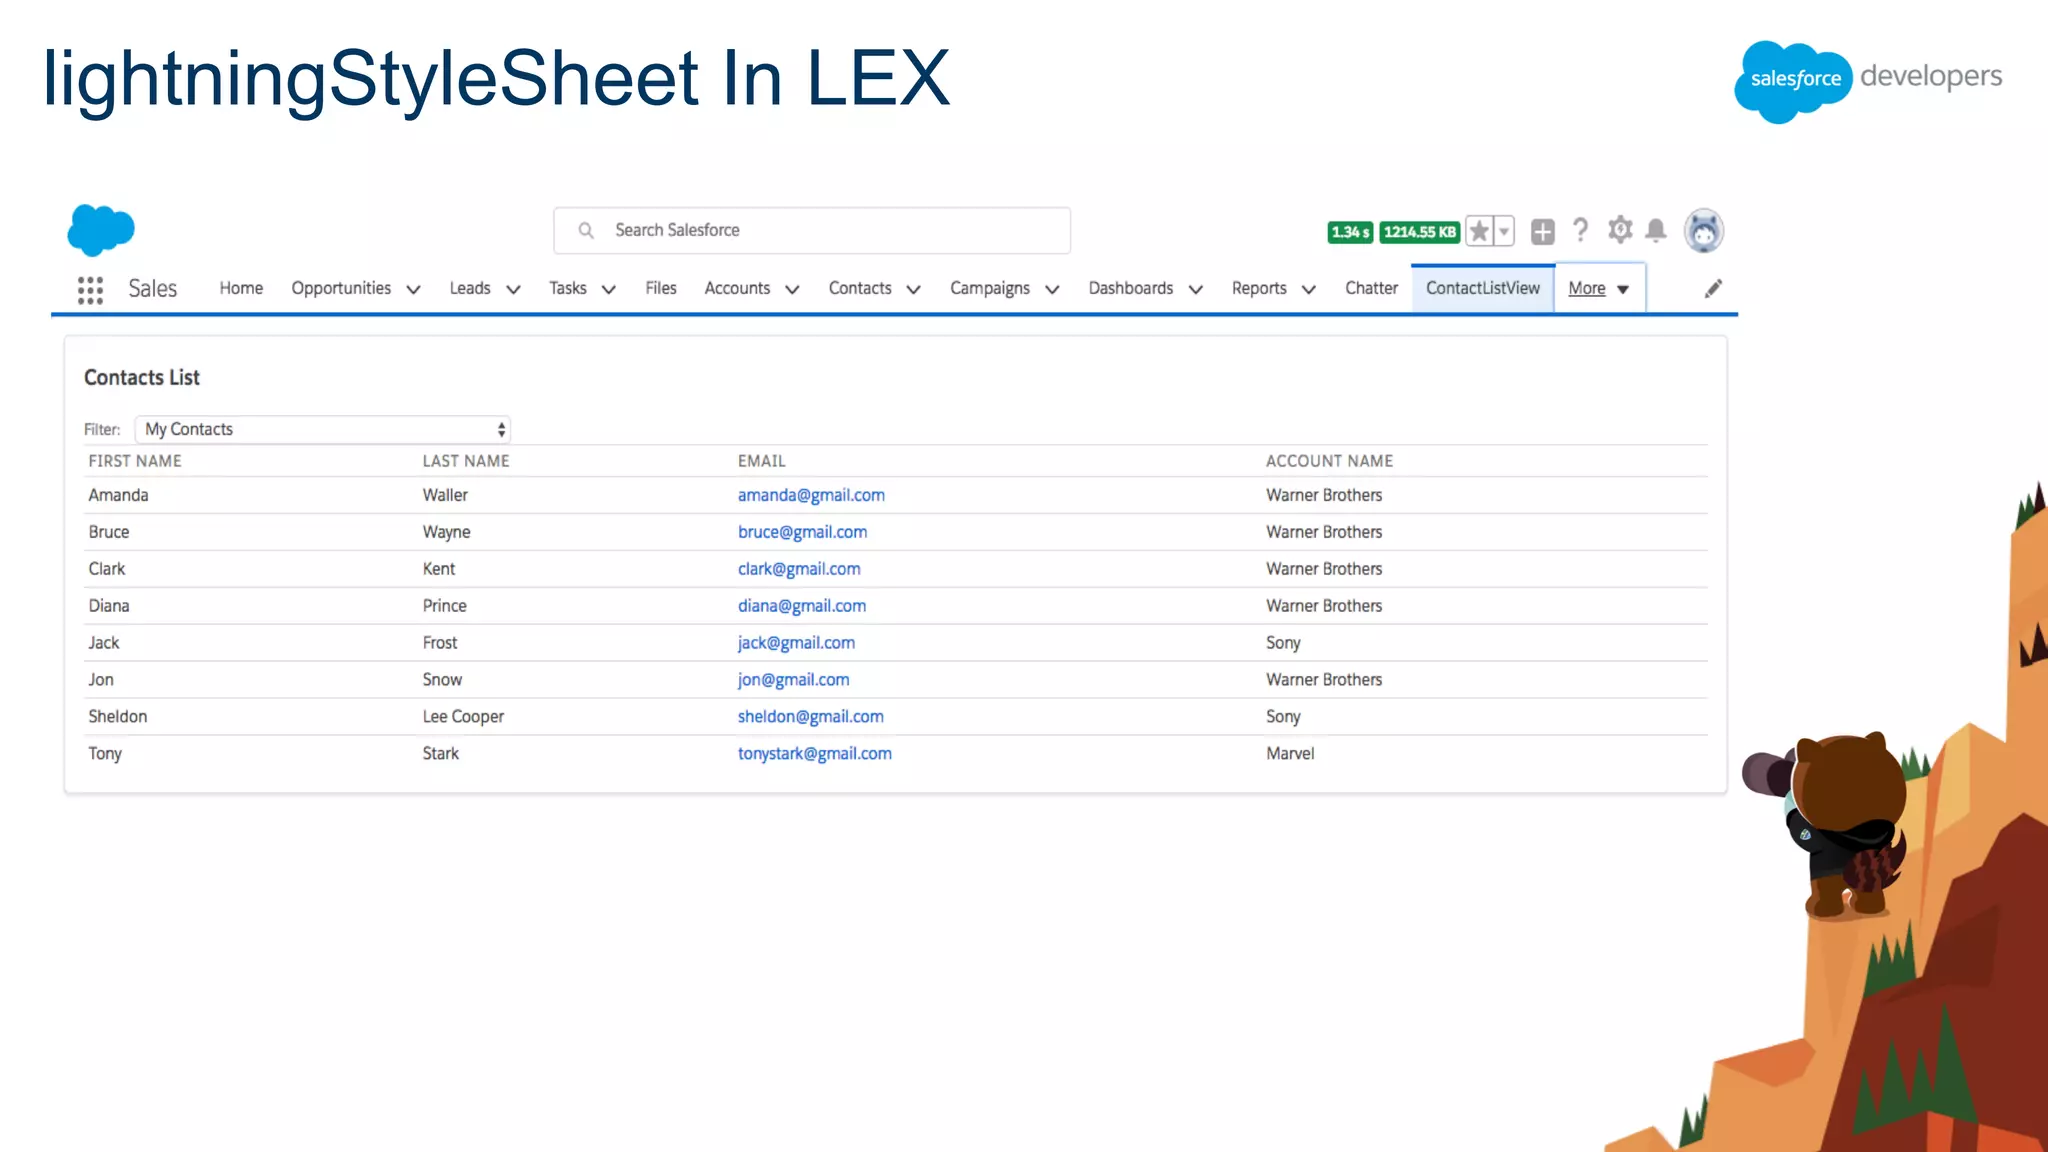
Task: Click the Sales app name label
Action: (152, 289)
